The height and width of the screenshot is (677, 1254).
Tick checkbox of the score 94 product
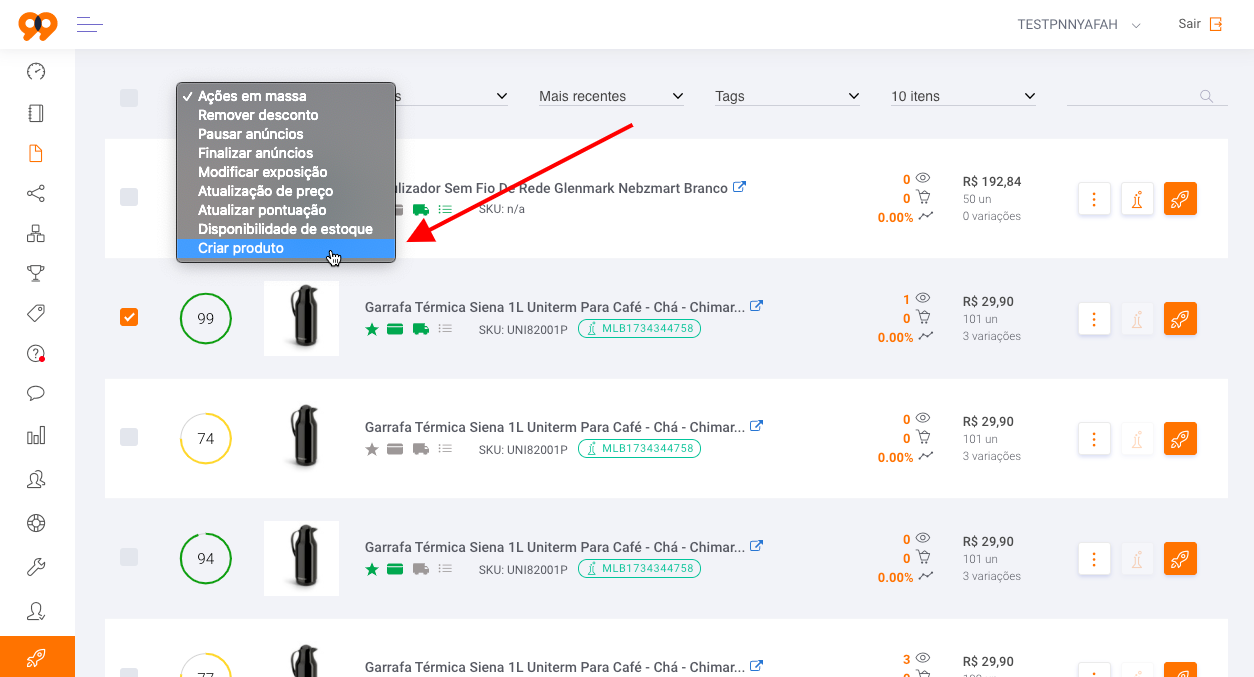[x=129, y=557]
